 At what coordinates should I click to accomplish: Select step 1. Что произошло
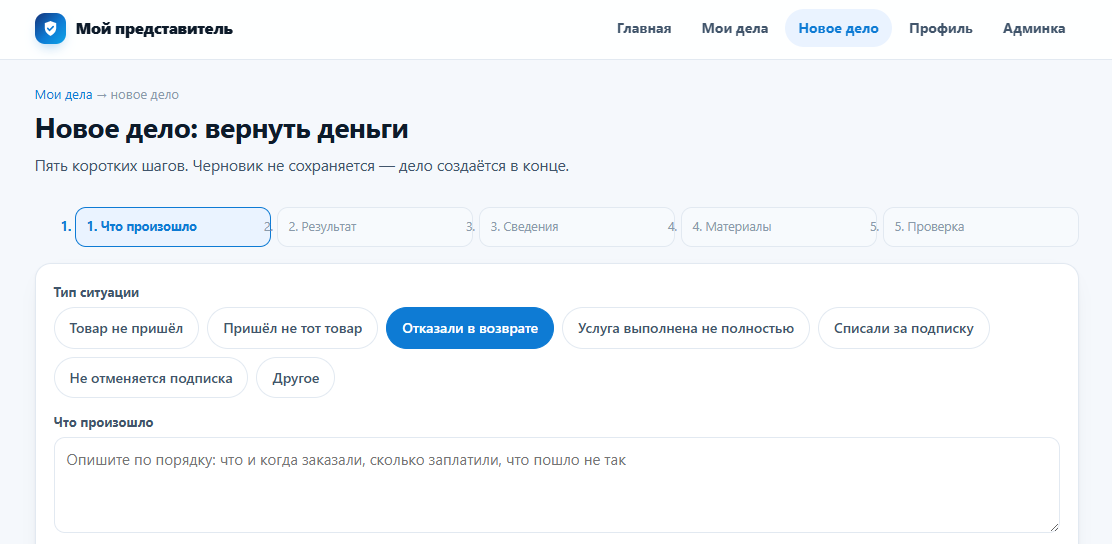[x=173, y=227]
